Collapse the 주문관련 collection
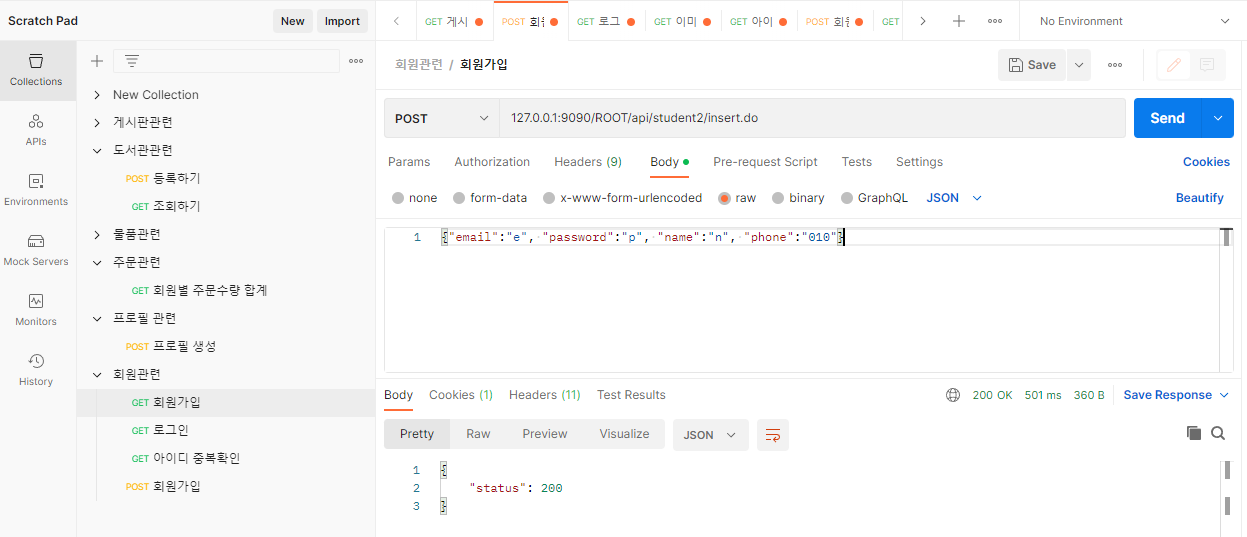Image resolution: width=1247 pixels, height=537 pixels. (x=97, y=263)
